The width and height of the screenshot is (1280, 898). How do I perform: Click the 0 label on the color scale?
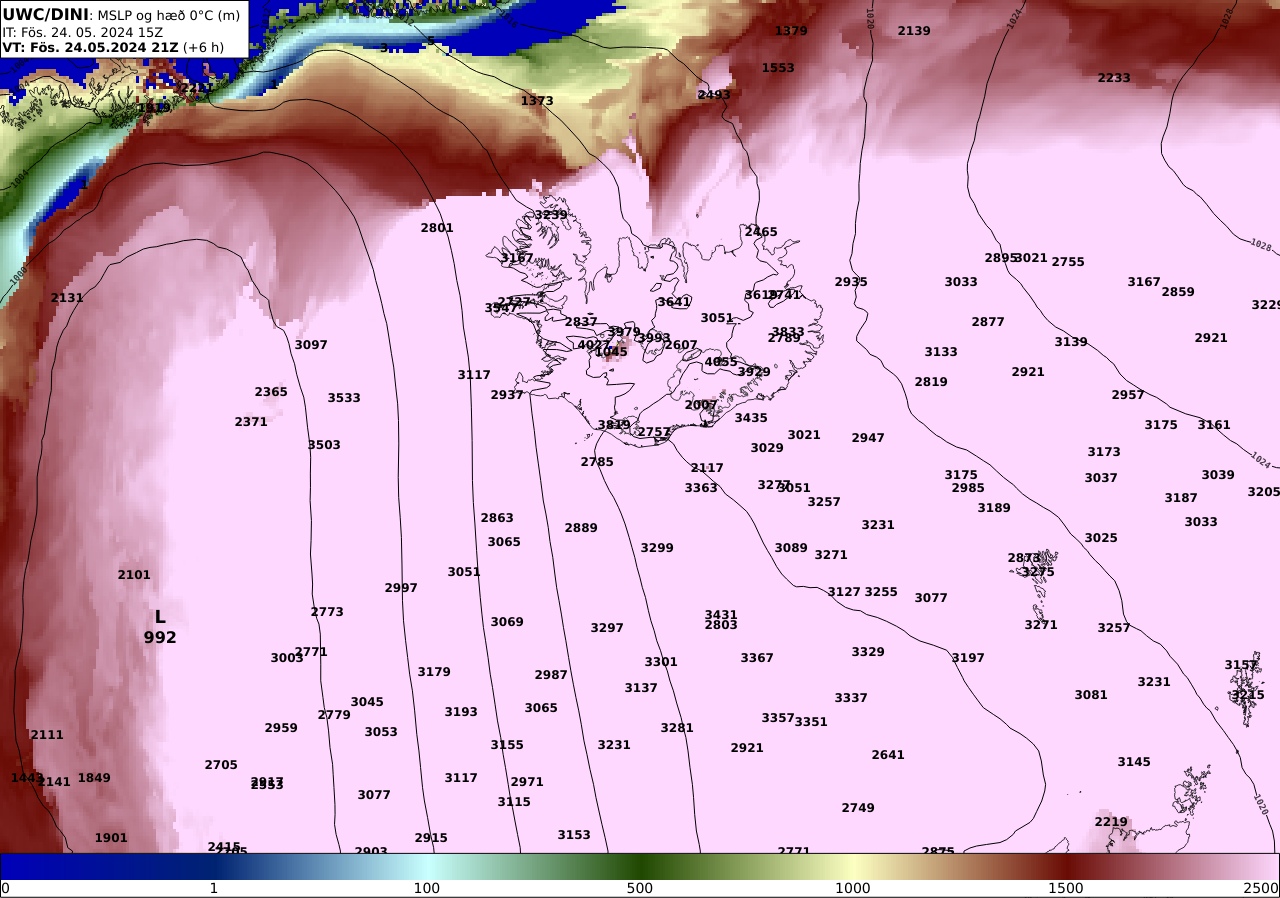[5, 888]
